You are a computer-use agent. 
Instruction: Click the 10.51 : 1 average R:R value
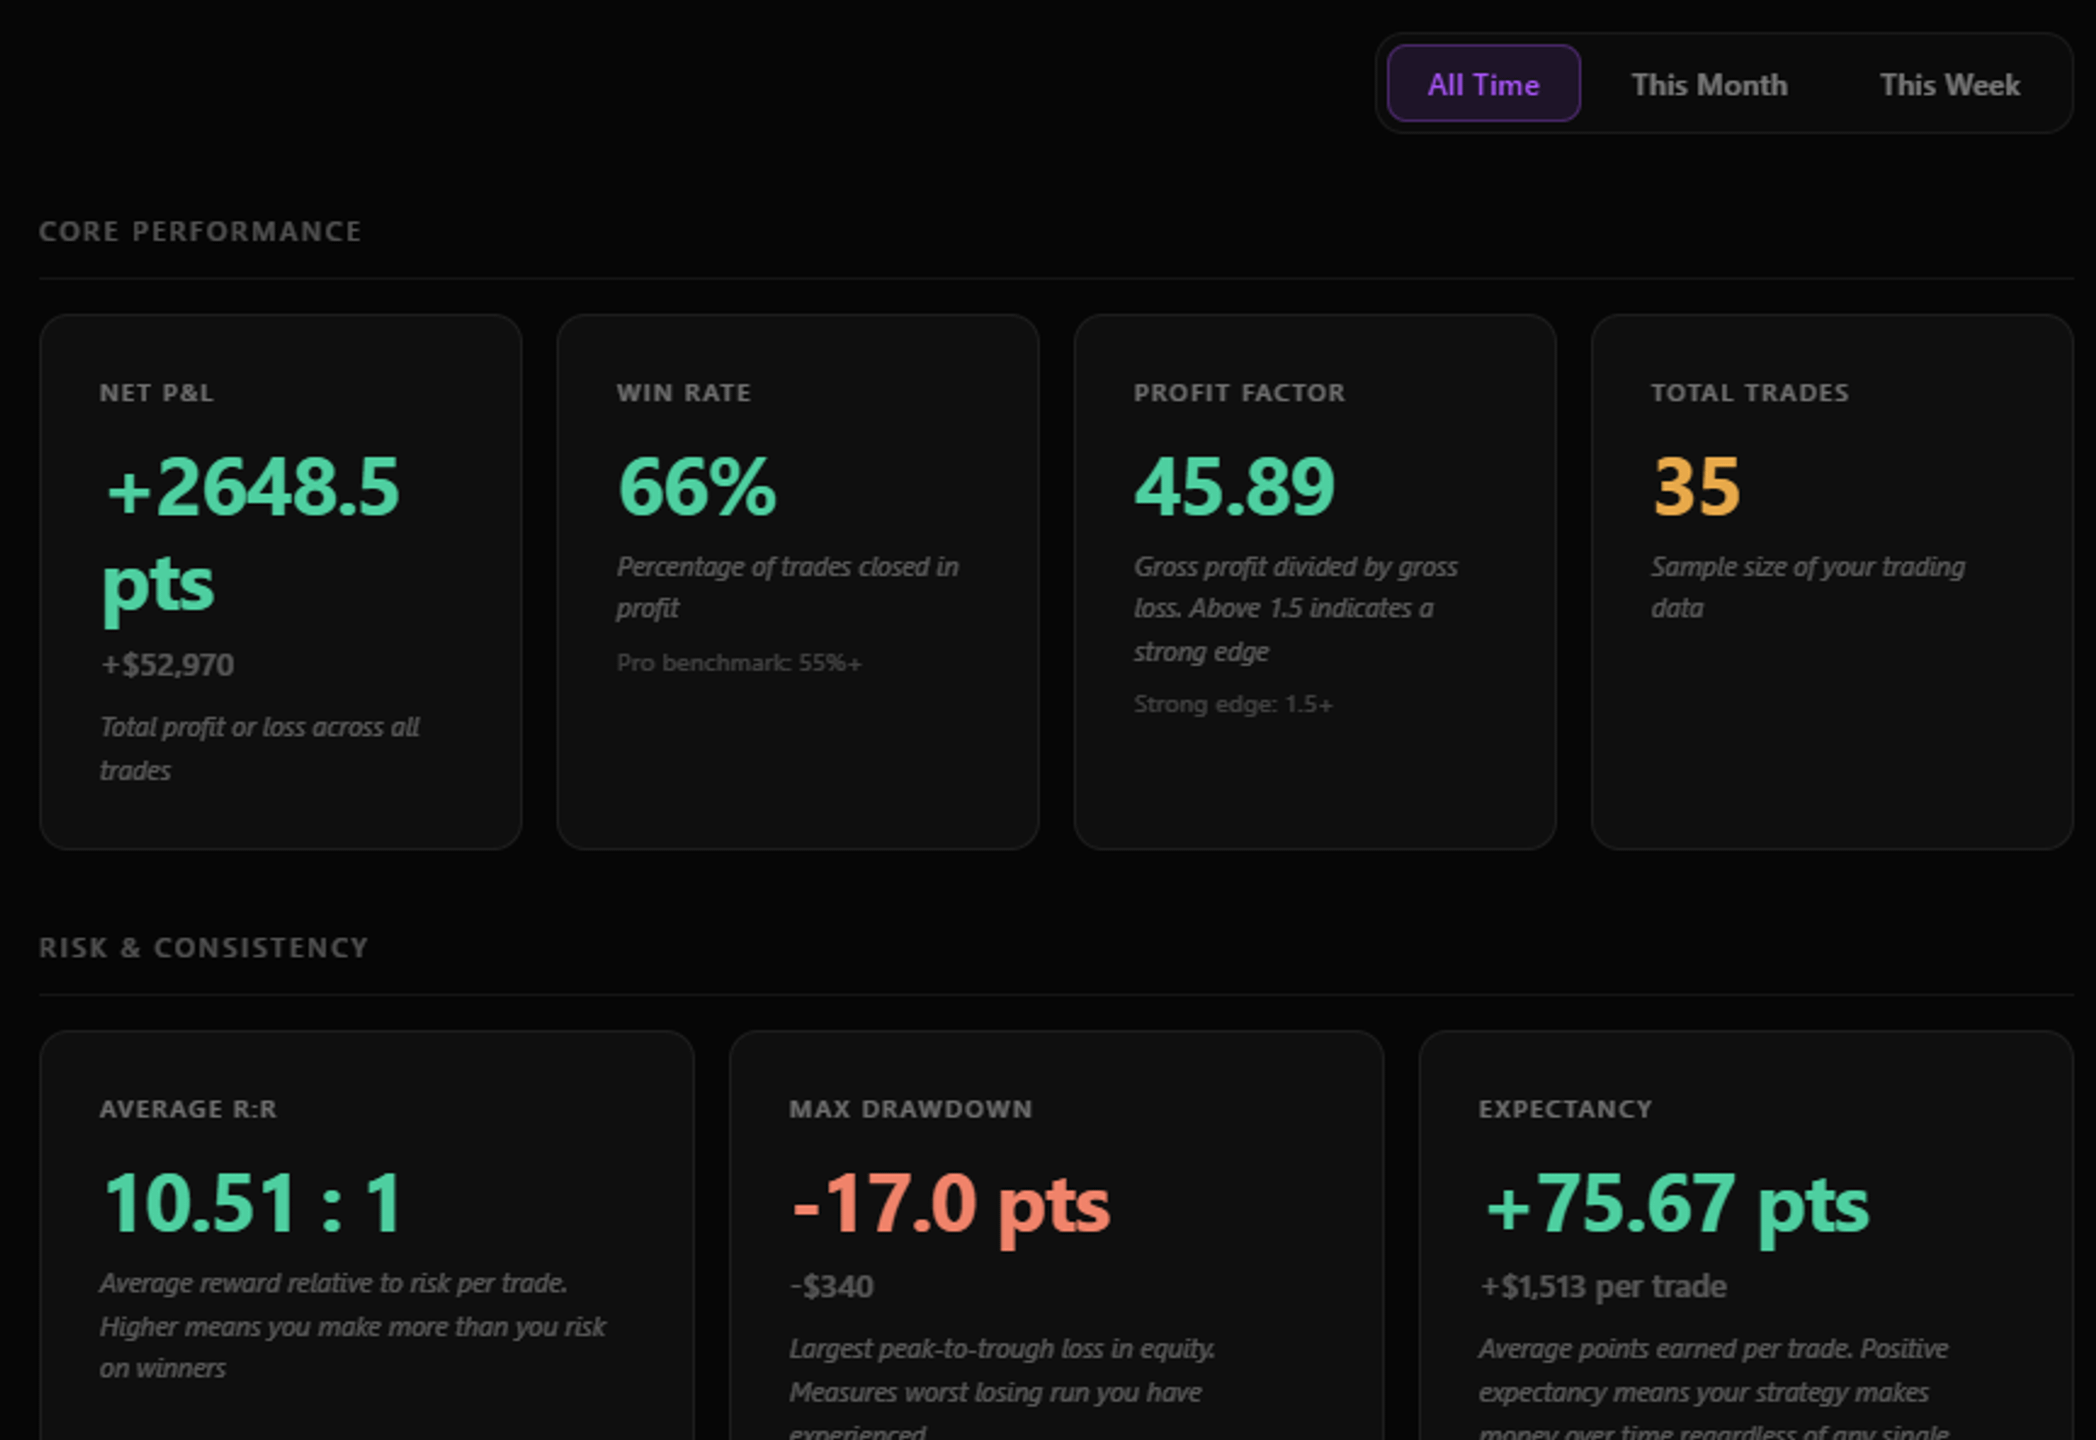[x=253, y=1203]
